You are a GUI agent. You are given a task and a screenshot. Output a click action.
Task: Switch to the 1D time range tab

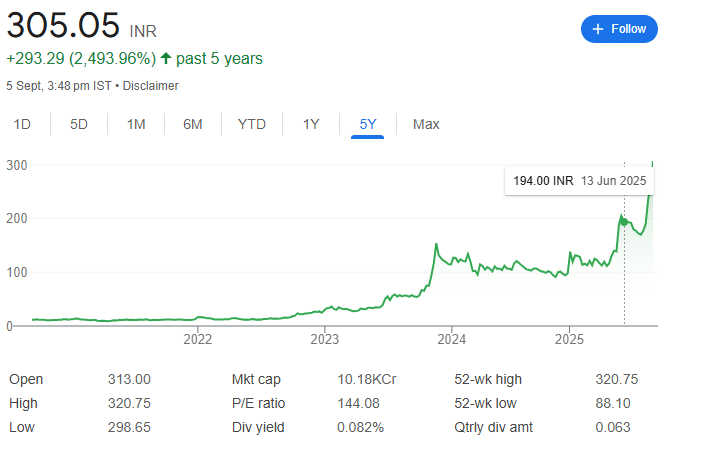pos(22,124)
